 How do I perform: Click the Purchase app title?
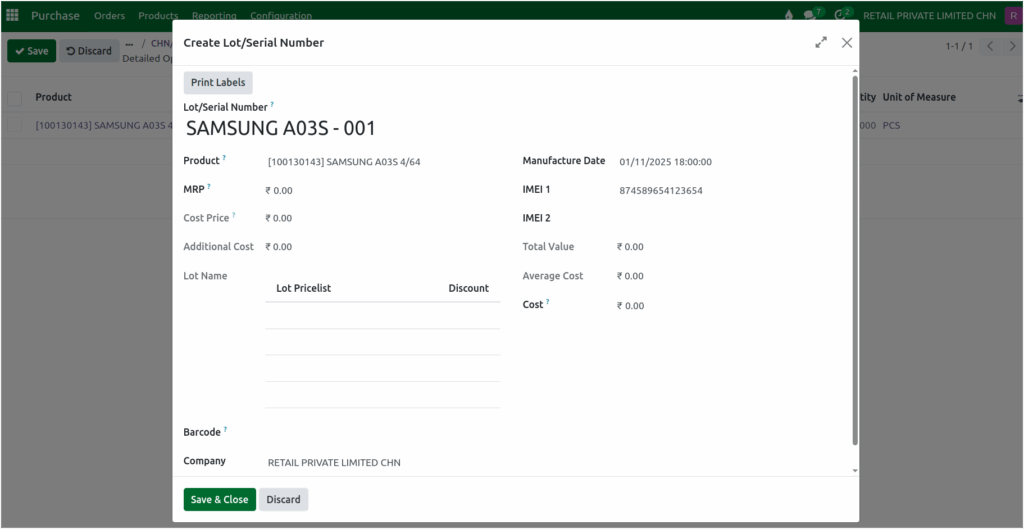(56, 16)
